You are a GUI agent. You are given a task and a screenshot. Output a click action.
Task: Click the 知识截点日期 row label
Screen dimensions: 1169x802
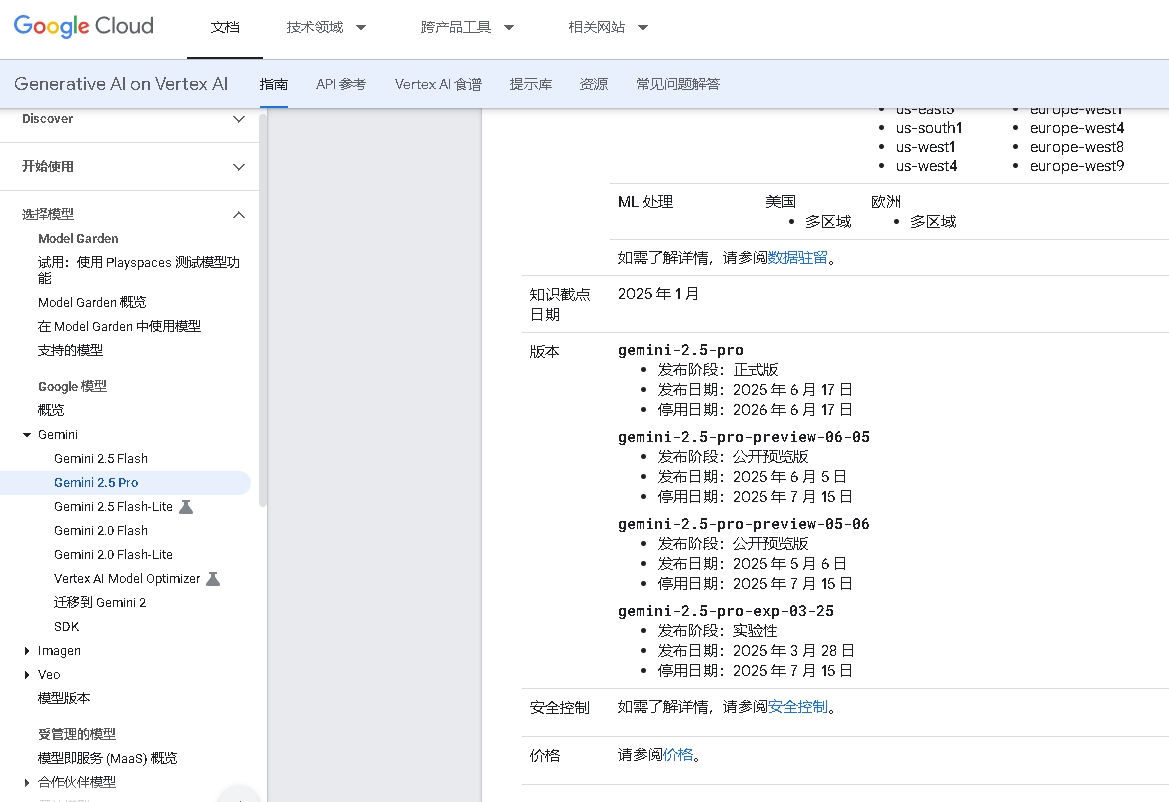[560, 304]
